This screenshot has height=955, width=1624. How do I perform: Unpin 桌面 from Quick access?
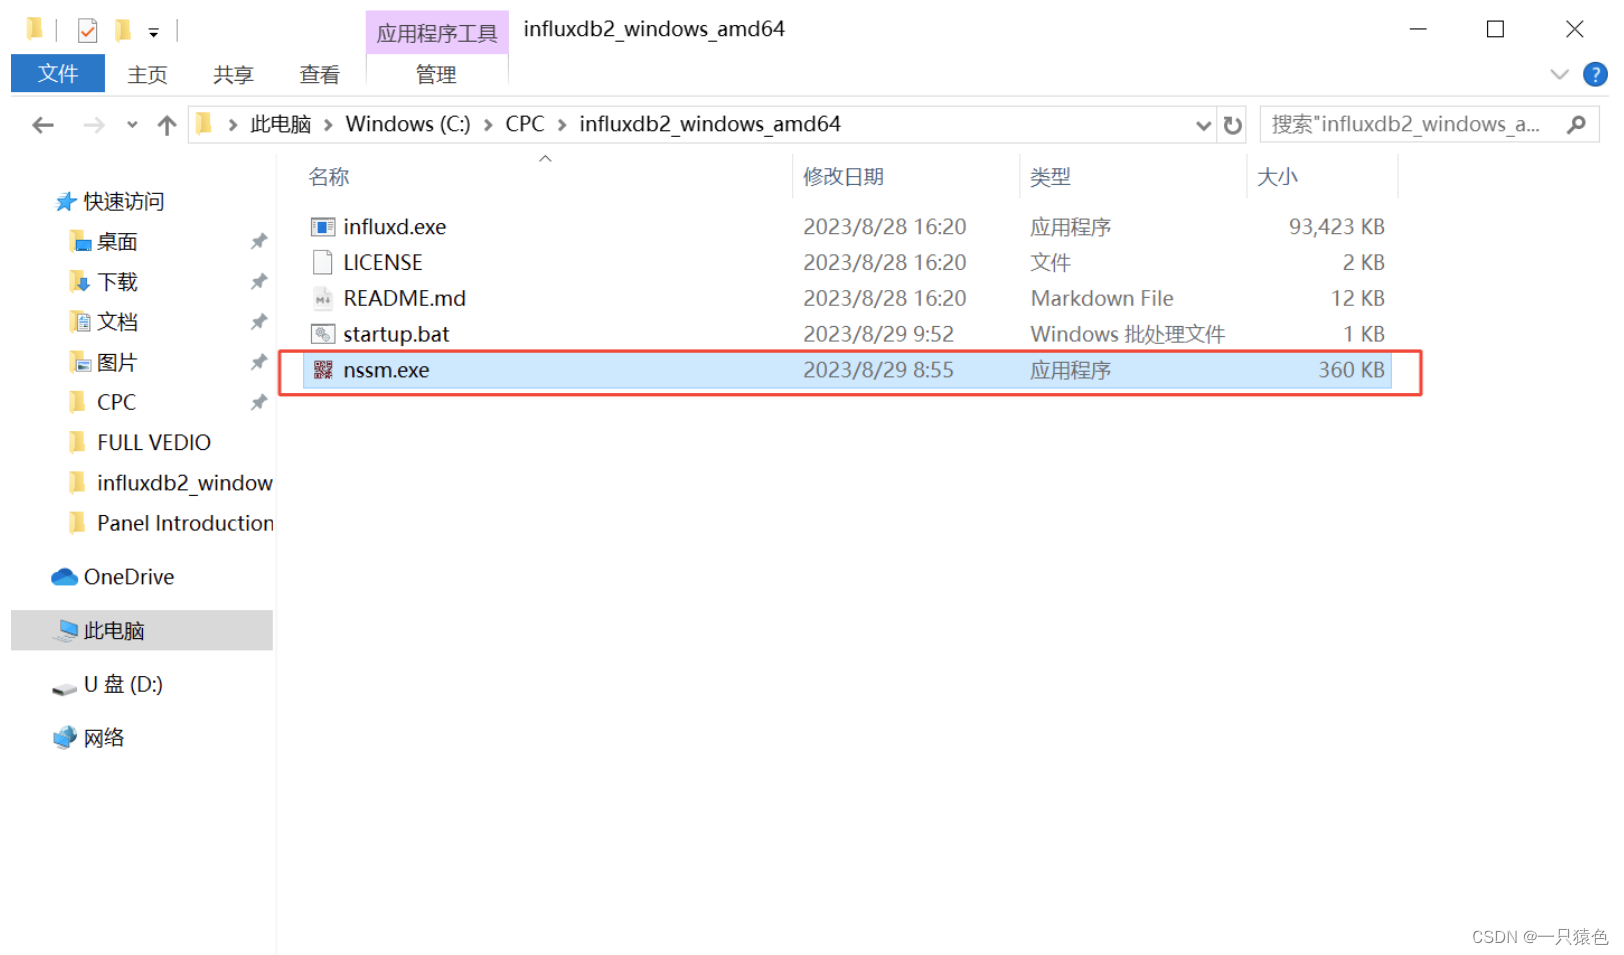pyautogui.click(x=258, y=241)
